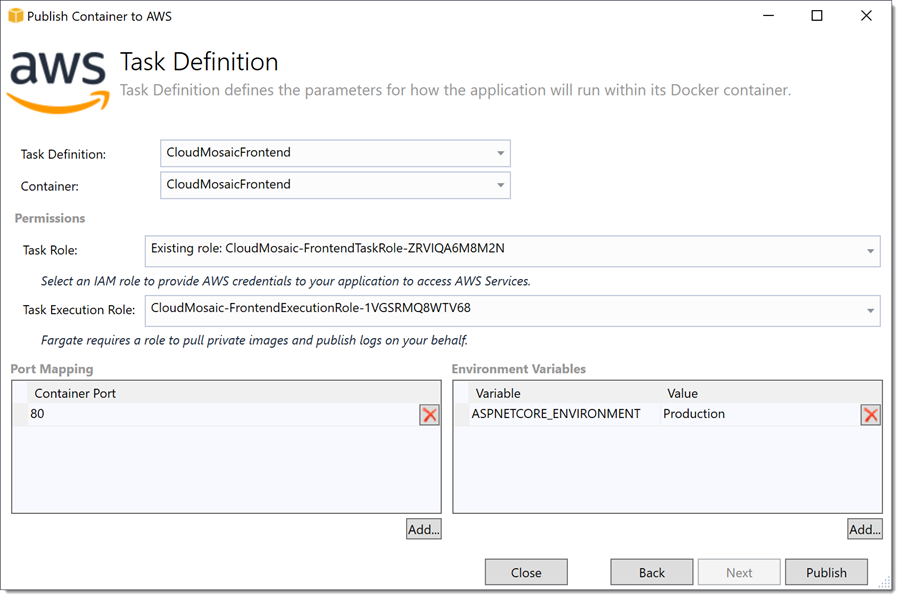Close the dialog using title bar X
This screenshot has height=598, width=900.
point(866,16)
